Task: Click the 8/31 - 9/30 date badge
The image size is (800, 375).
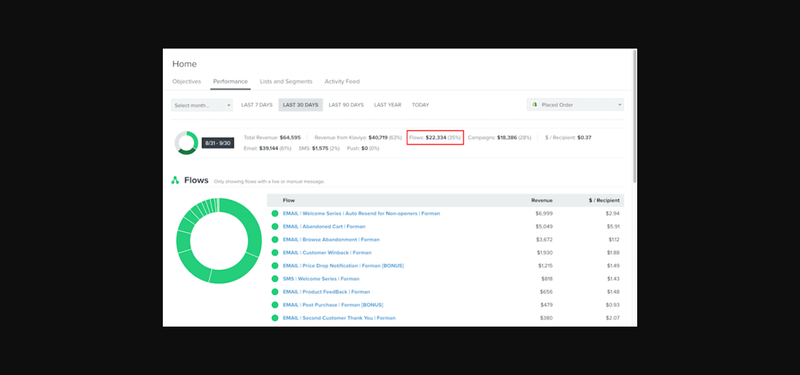Action: tap(218, 143)
